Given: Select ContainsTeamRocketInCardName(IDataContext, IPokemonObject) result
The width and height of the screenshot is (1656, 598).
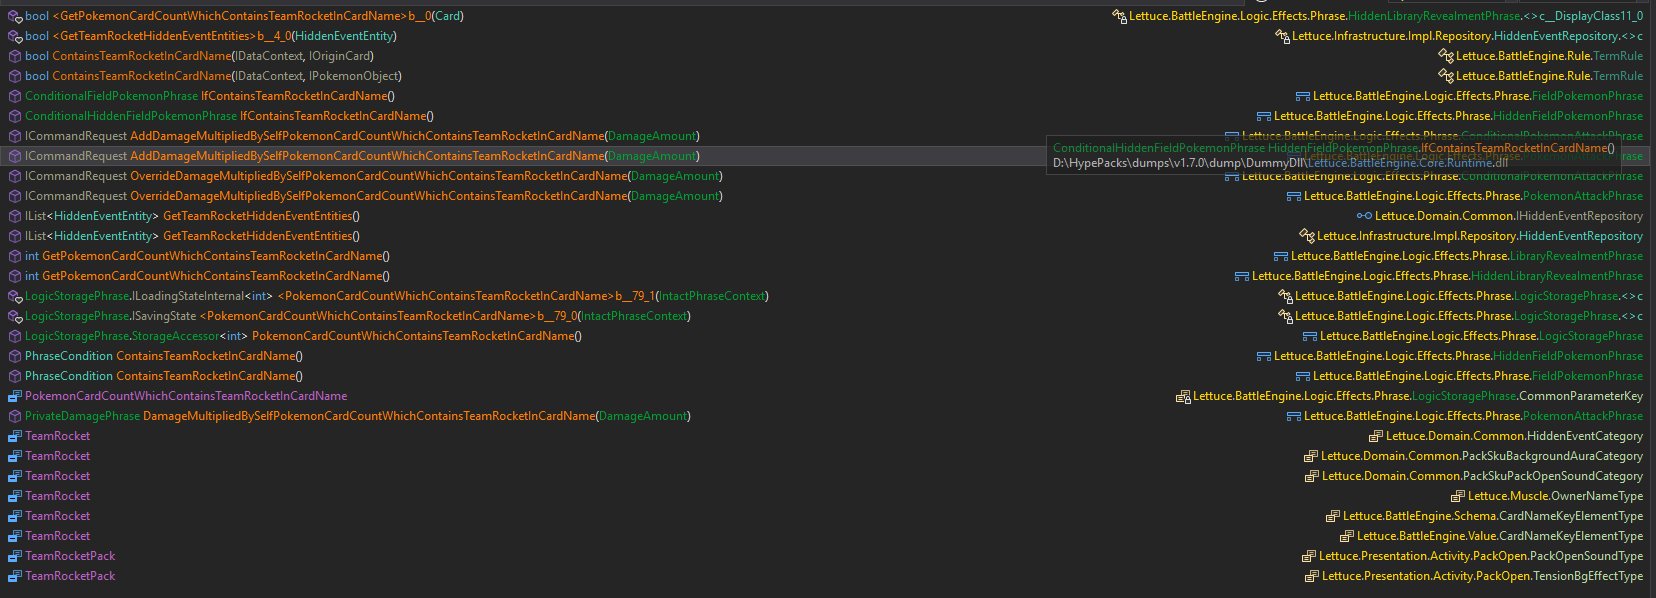Looking at the screenshot, I should [x=213, y=76].
